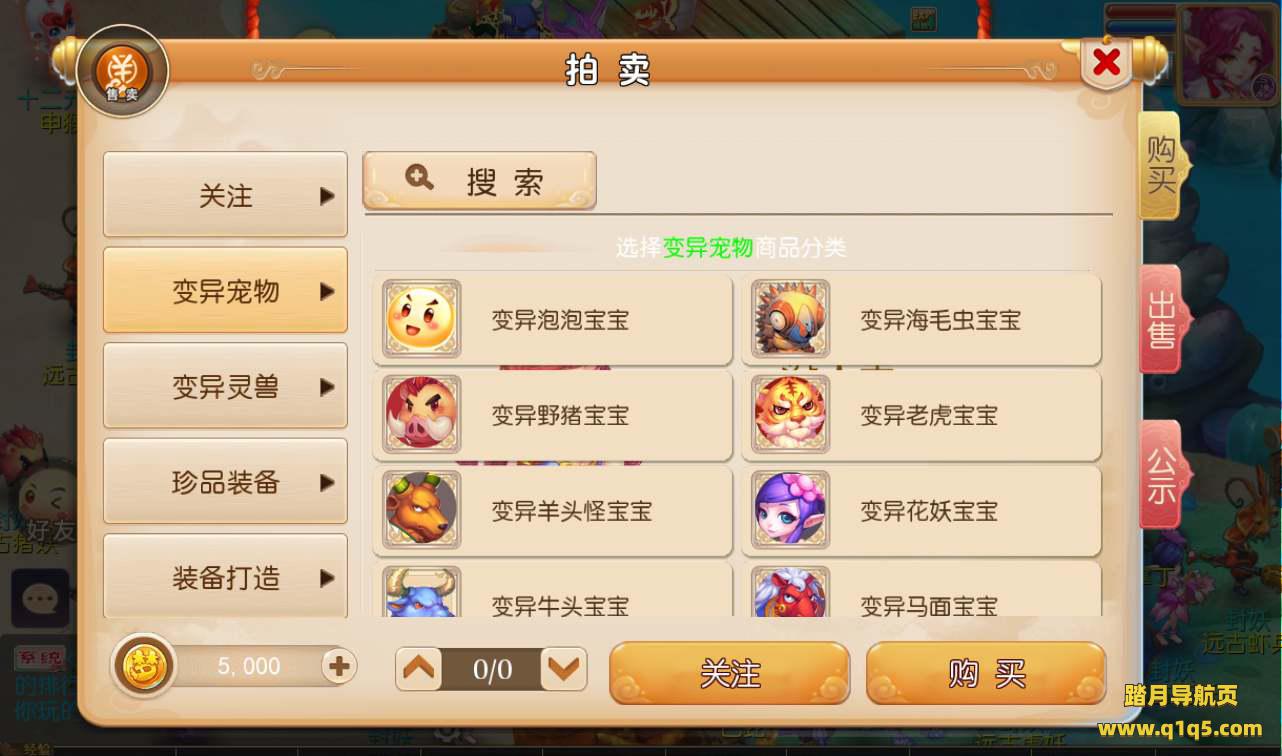This screenshot has width=1282, height=756.
Task: Expand the 变异灵兽 category
Action: coord(226,386)
